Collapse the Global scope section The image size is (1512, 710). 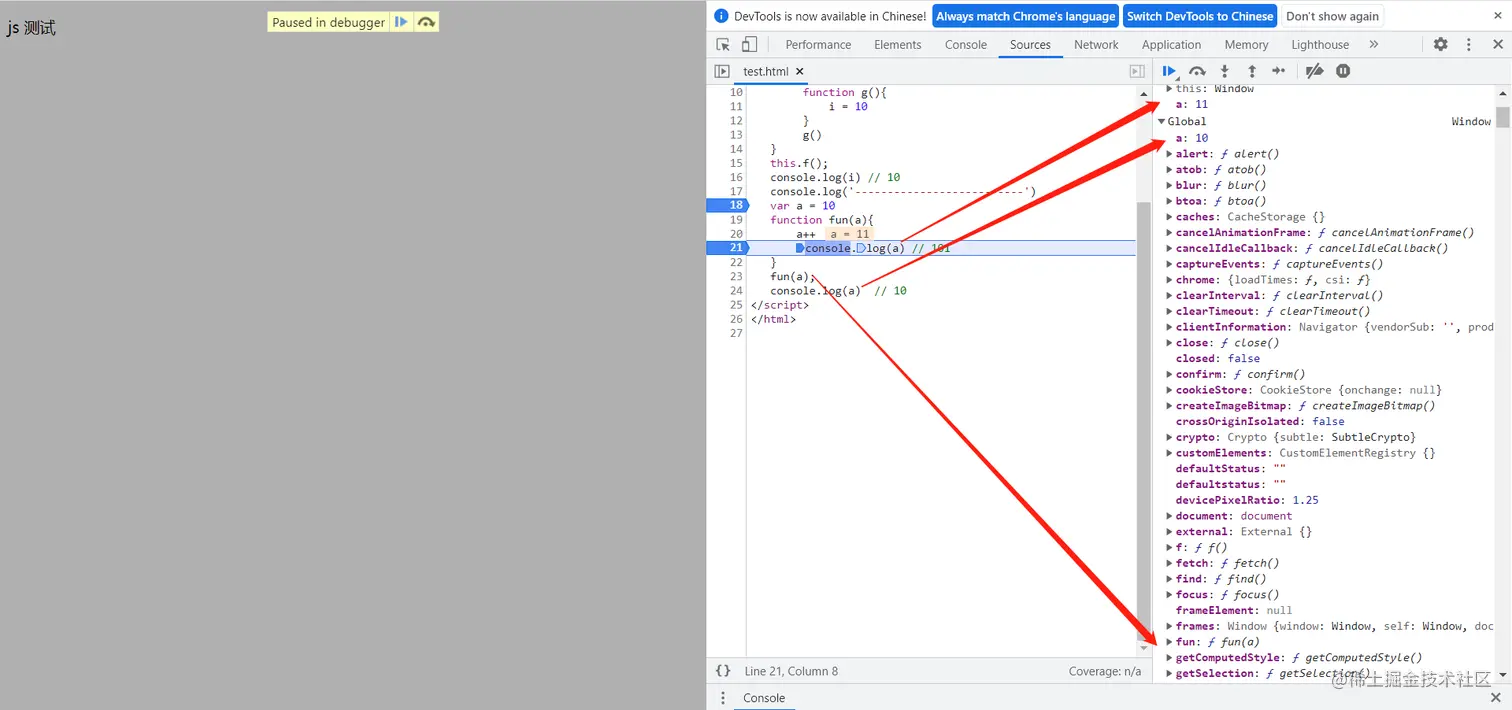pyautogui.click(x=1162, y=122)
